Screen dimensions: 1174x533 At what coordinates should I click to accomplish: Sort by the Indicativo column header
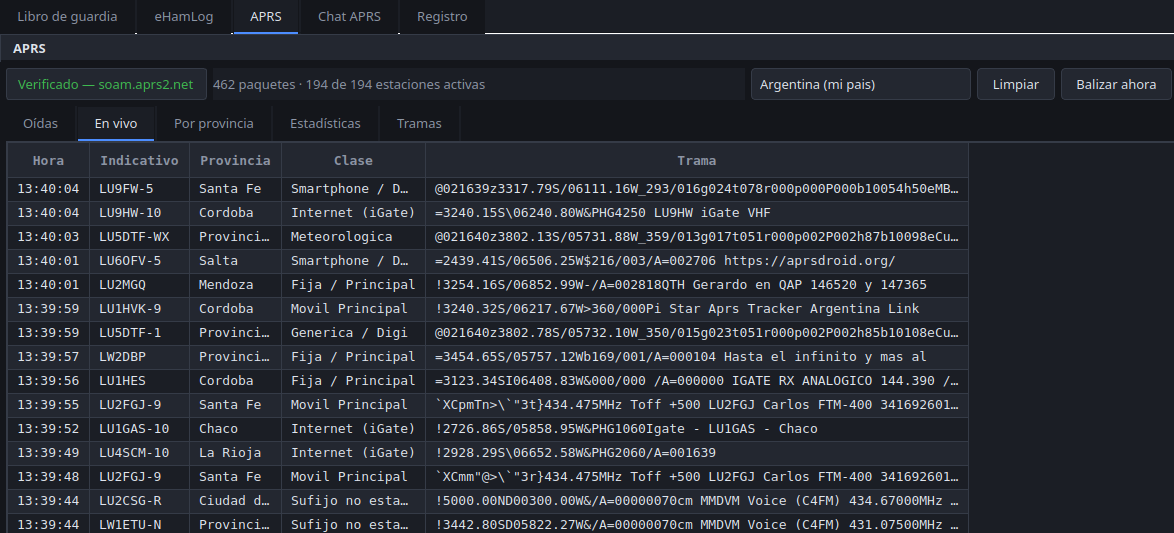pyautogui.click(x=139, y=160)
